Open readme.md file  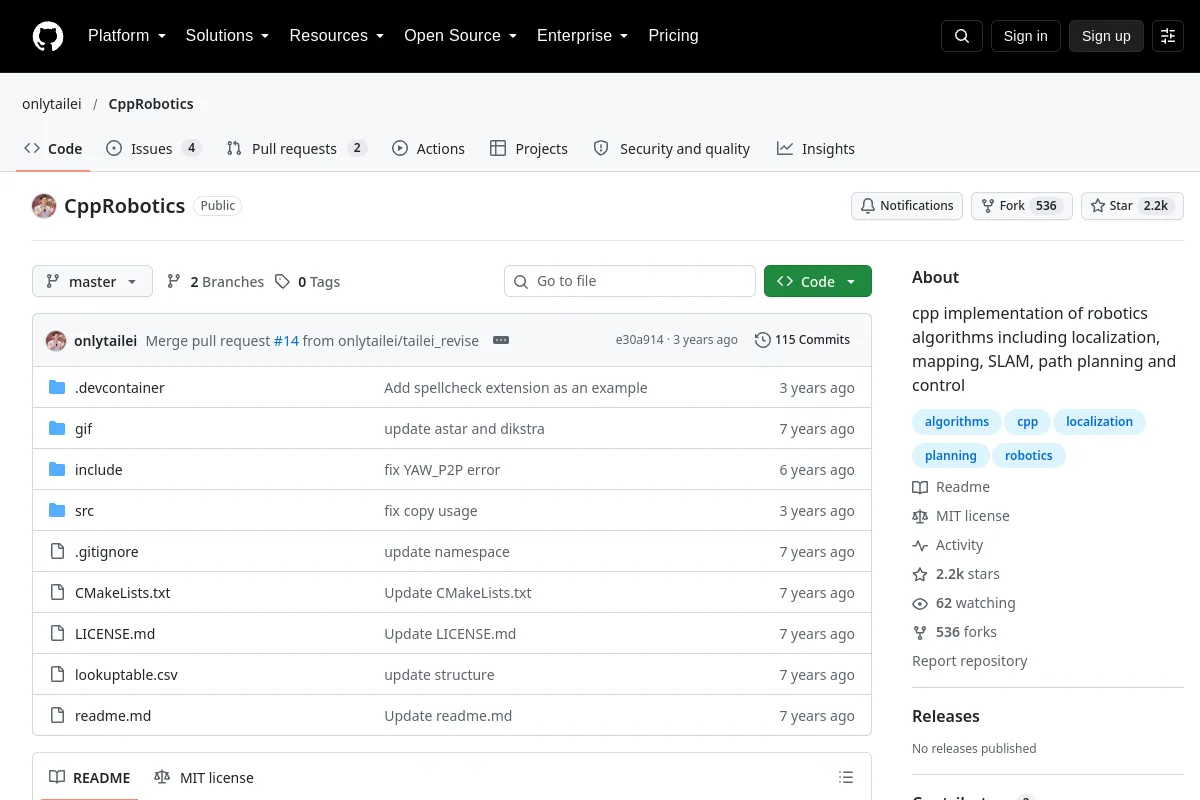point(113,716)
